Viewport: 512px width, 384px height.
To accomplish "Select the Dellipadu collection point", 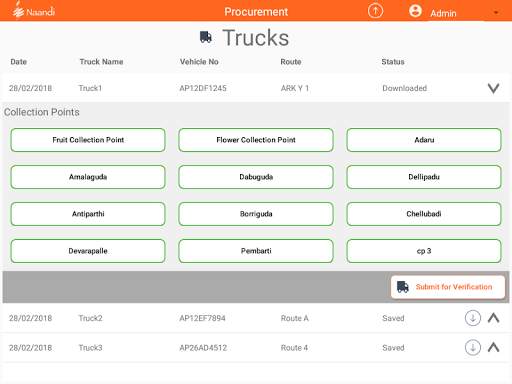I will [424, 177].
